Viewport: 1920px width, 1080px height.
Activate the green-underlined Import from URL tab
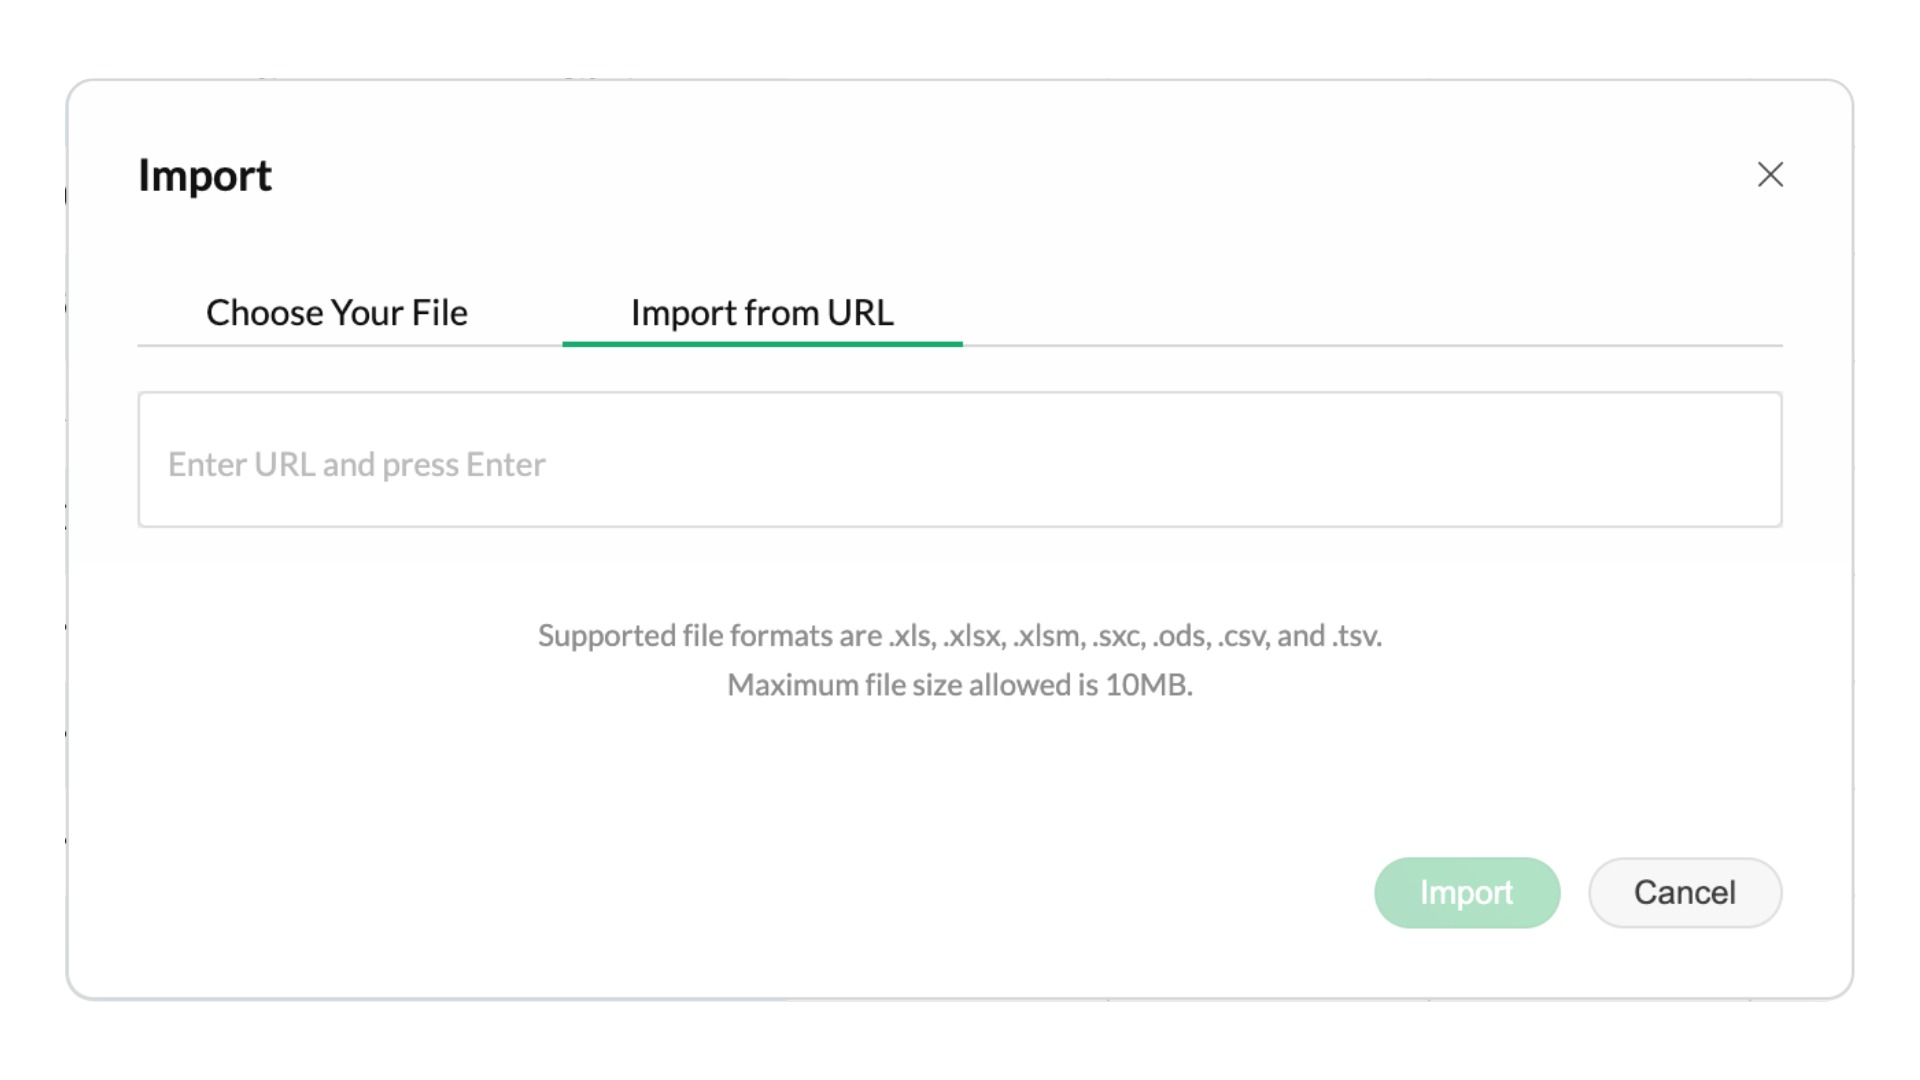click(762, 313)
